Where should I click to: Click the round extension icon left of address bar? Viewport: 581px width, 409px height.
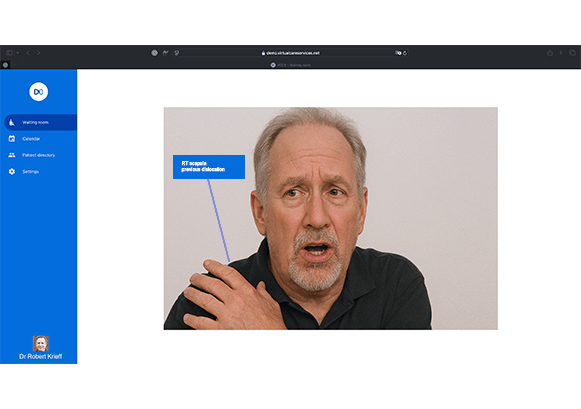pyautogui.click(x=155, y=53)
